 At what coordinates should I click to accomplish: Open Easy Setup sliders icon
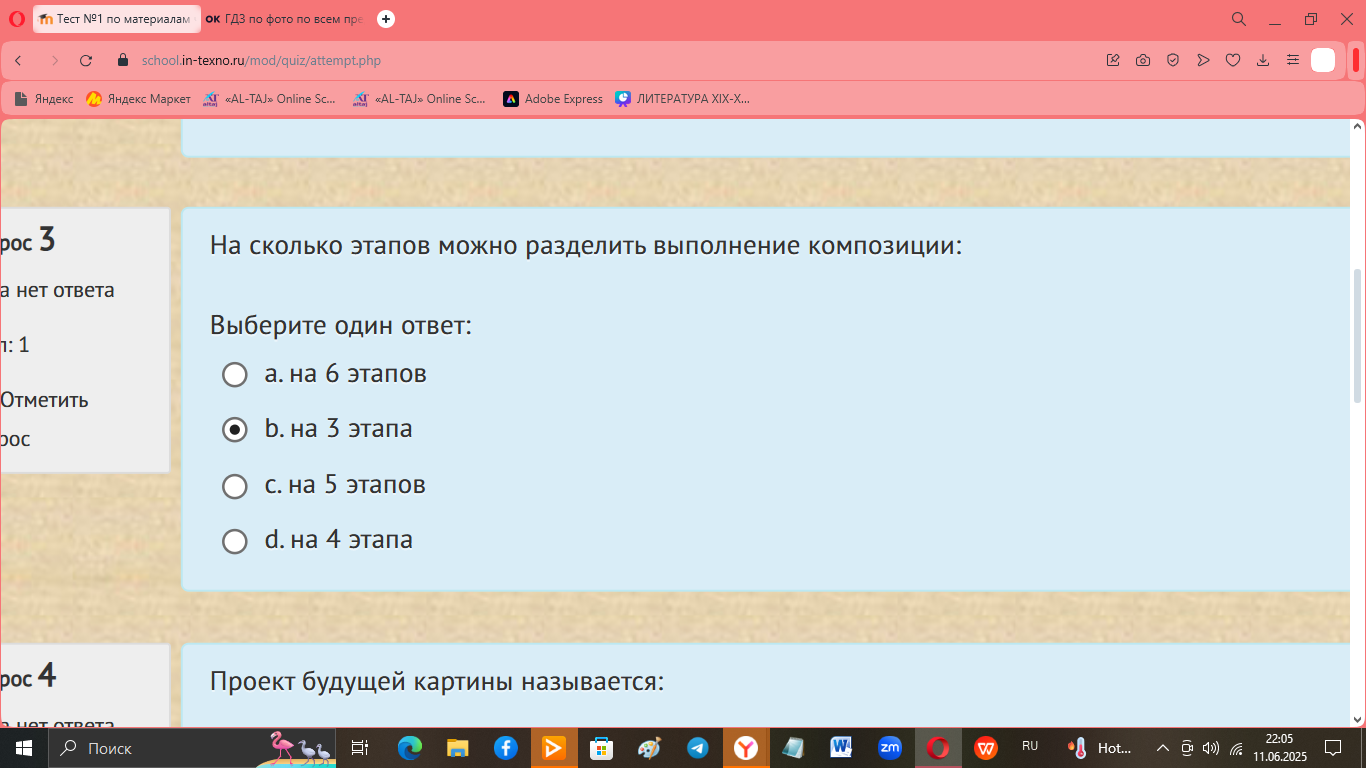(x=1292, y=61)
